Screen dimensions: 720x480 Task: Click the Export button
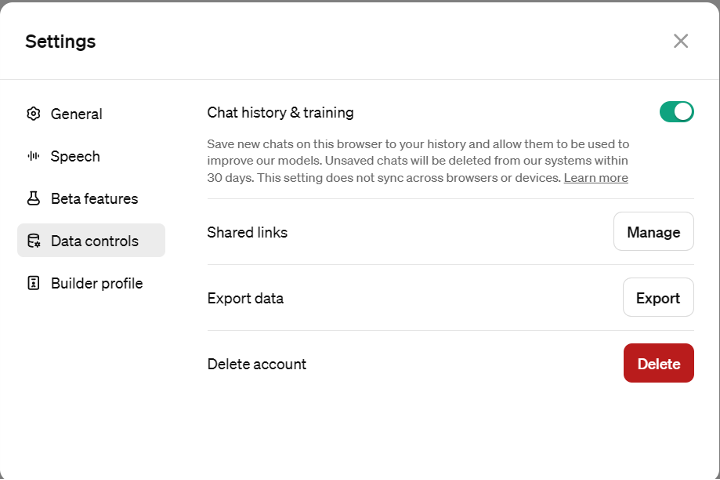658,298
